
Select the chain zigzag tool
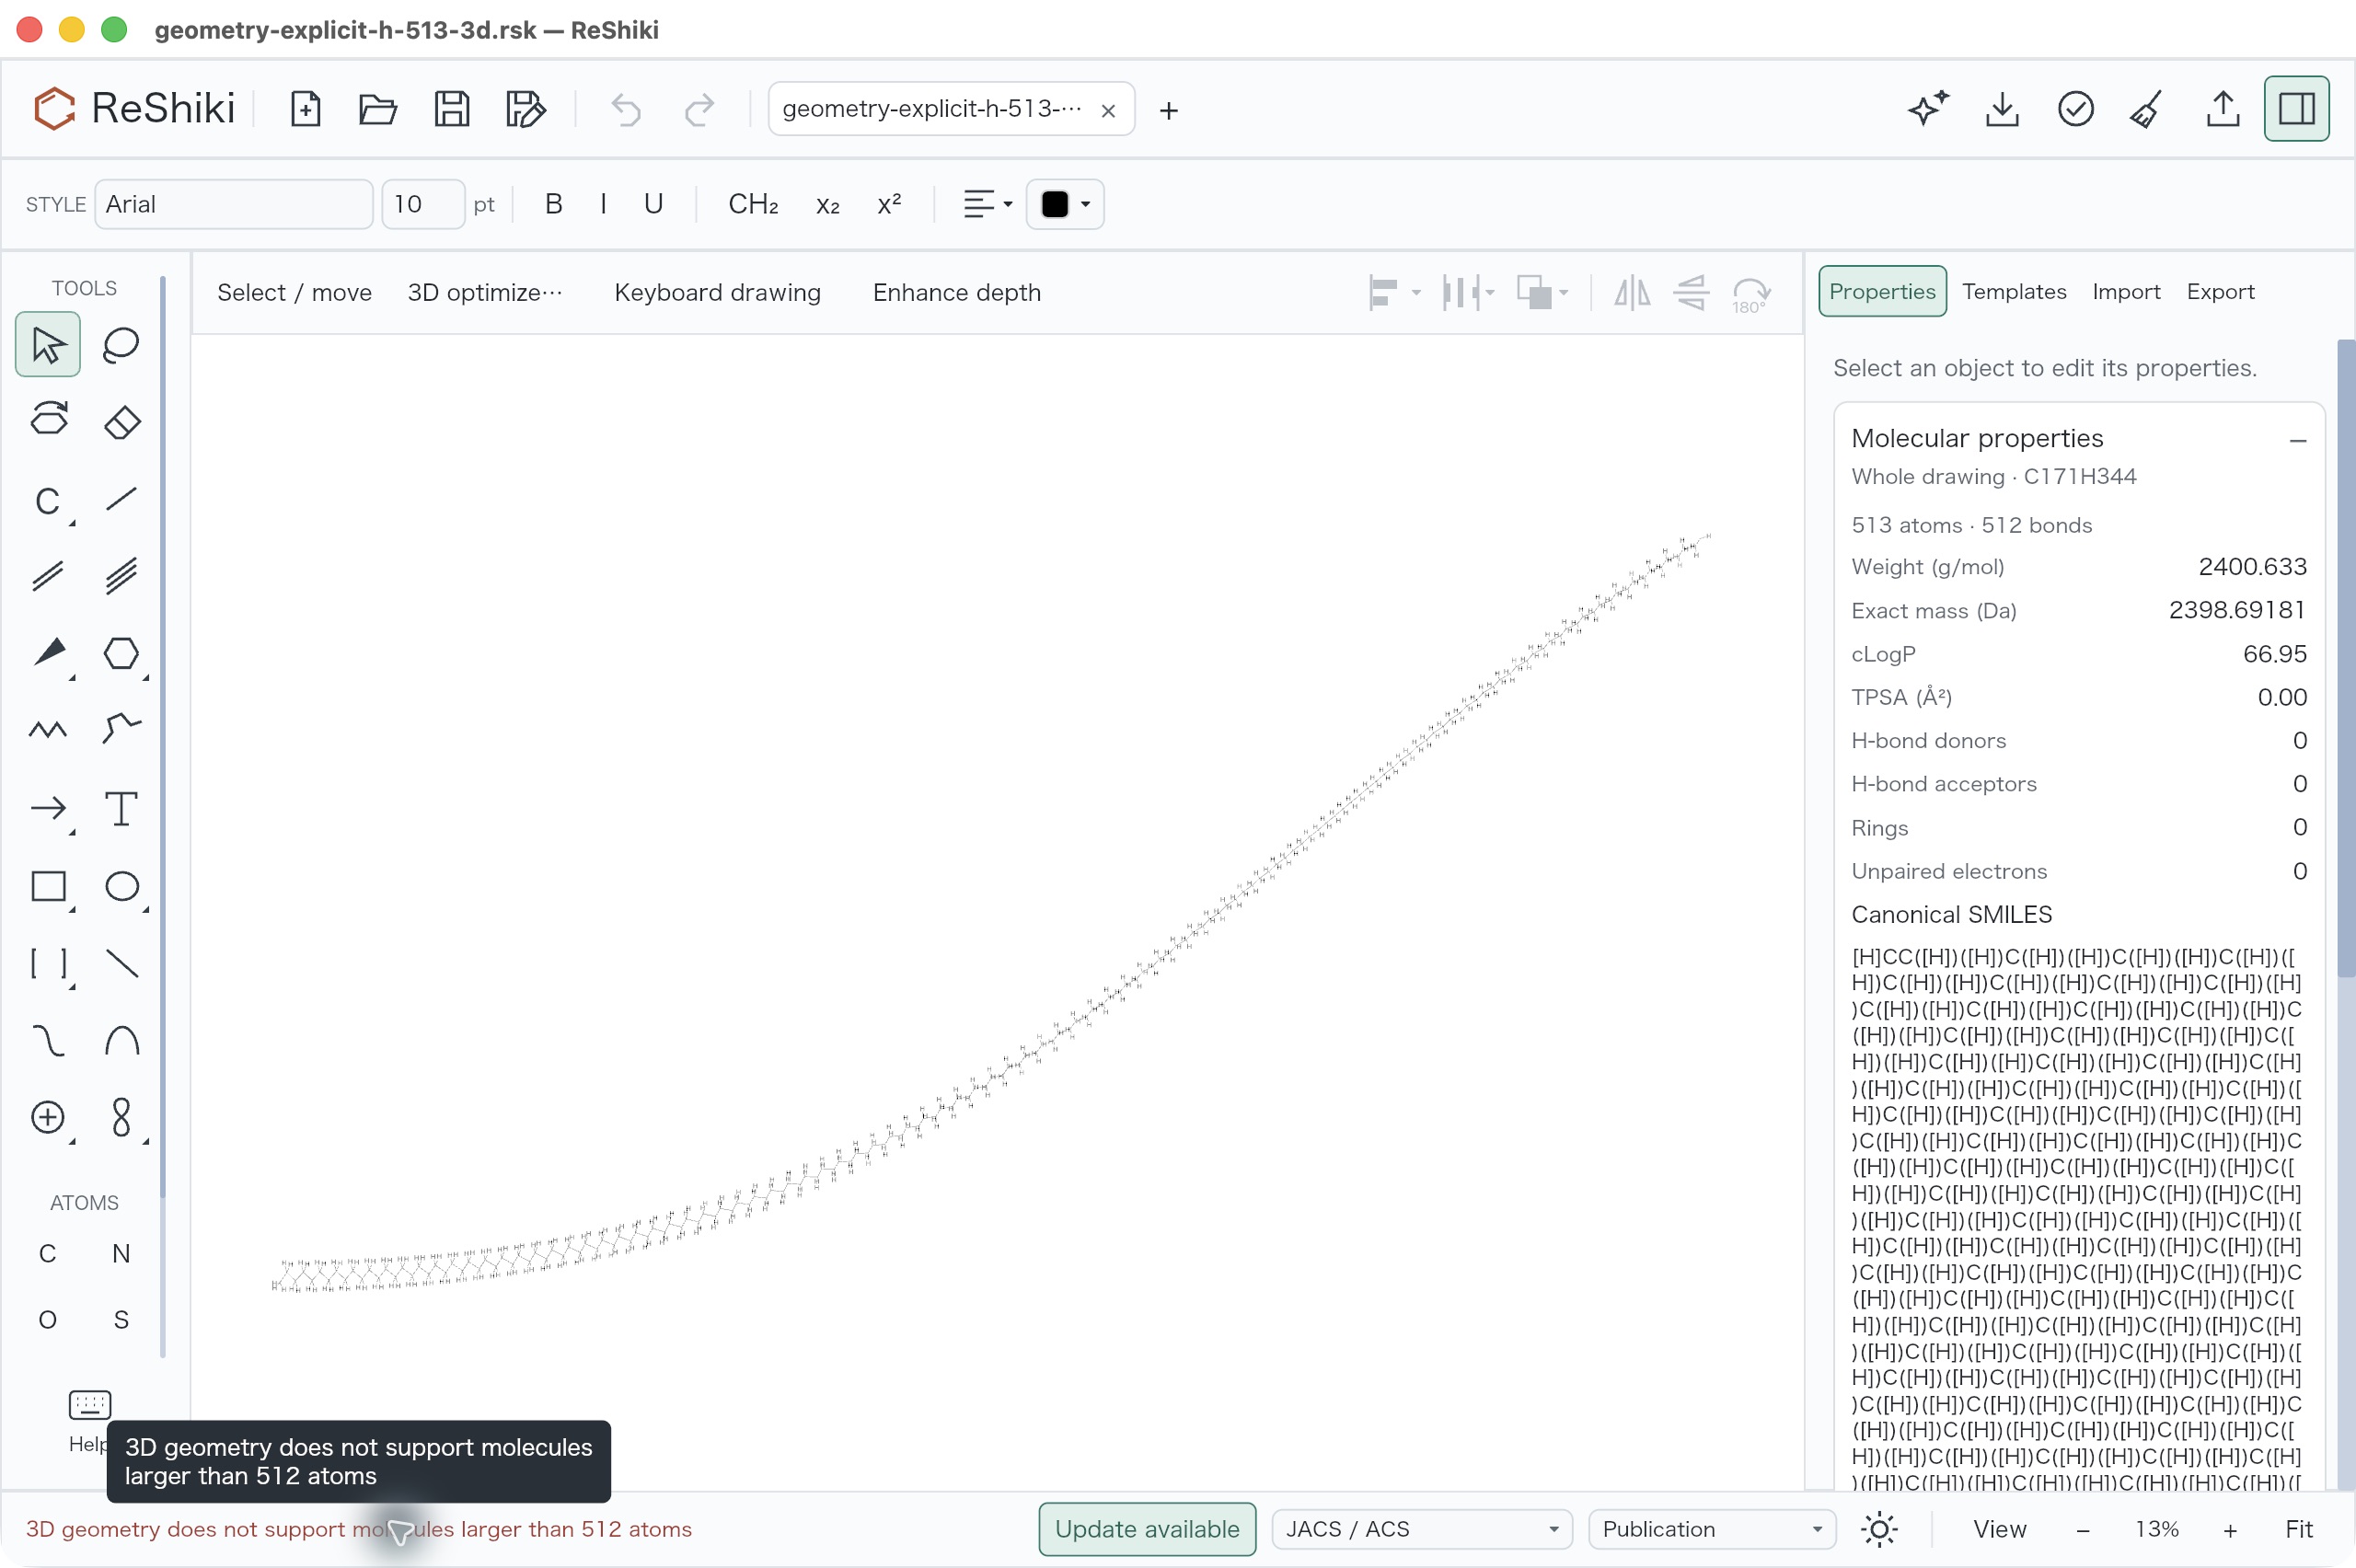pyautogui.click(x=48, y=731)
